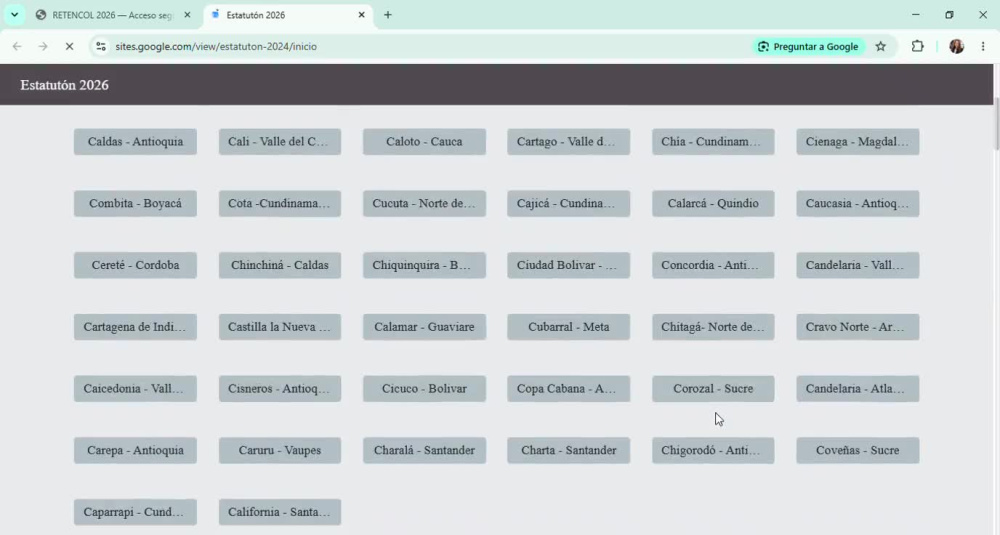Choose Charalá - Santander
The height and width of the screenshot is (535, 1000).
(424, 450)
